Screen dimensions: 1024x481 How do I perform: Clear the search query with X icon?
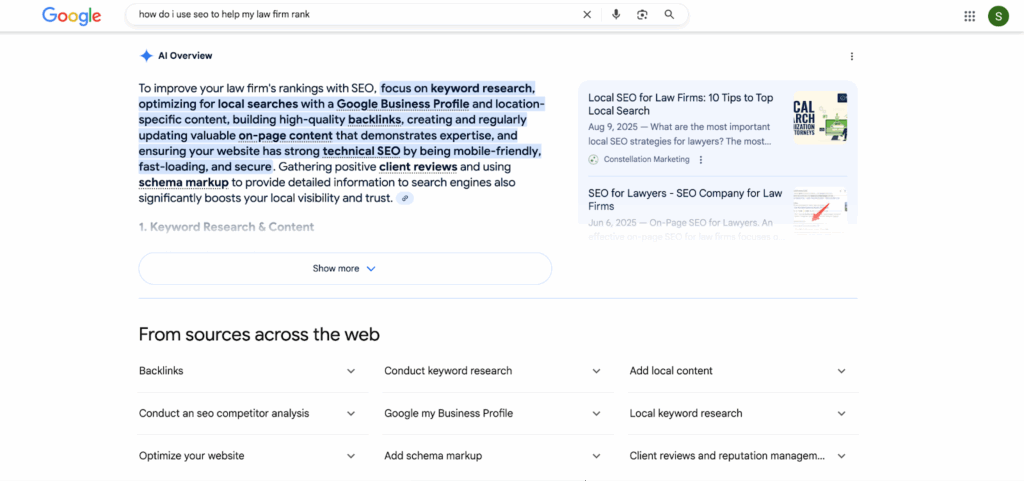tap(587, 14)
